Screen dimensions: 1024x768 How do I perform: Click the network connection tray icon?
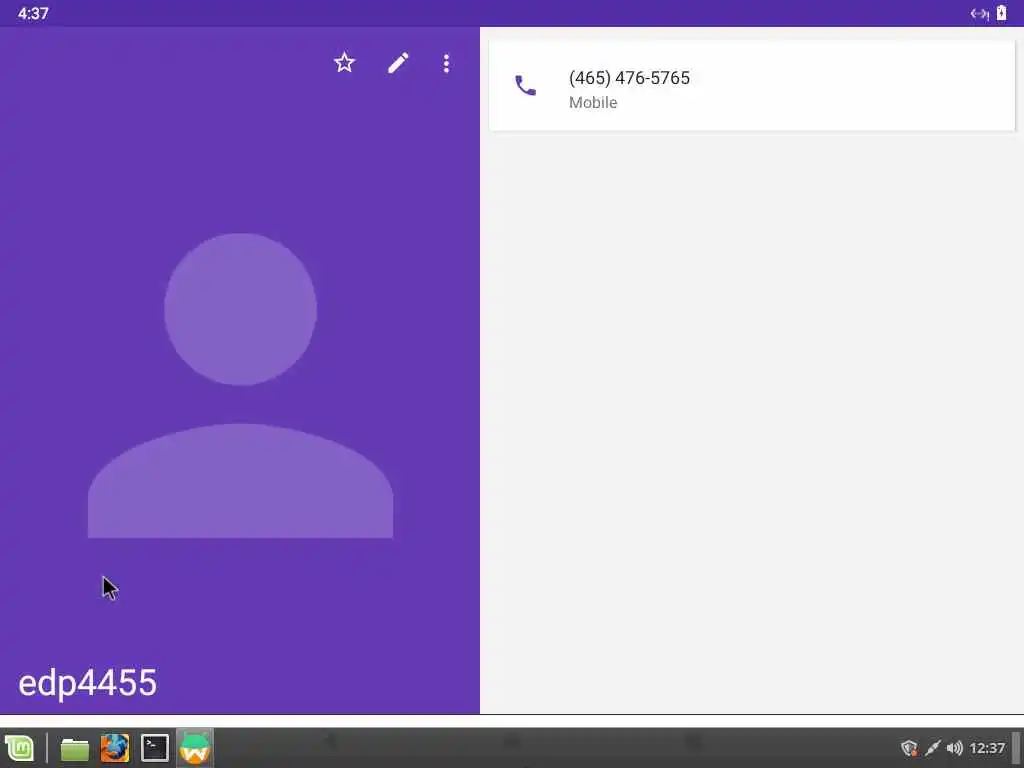[933, 748]
